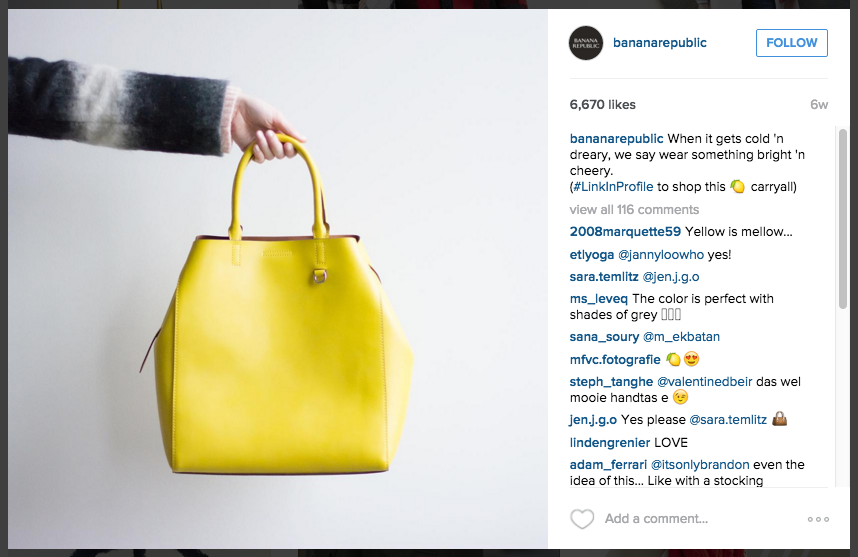Image resolution: width=858 pixels, height=557 pixels.
Task: Click the @itsonlybrandon mention
Action: (700, 465)
